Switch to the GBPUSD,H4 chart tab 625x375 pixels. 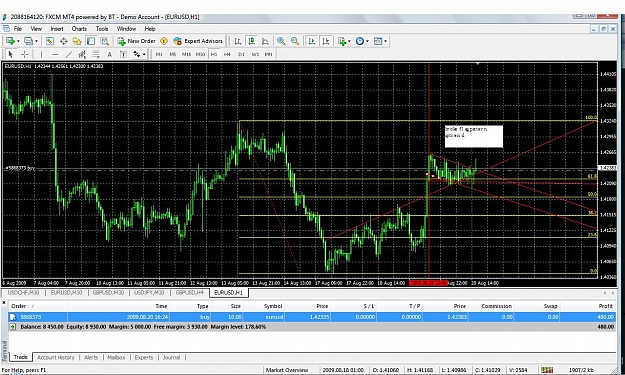[190, 293]
